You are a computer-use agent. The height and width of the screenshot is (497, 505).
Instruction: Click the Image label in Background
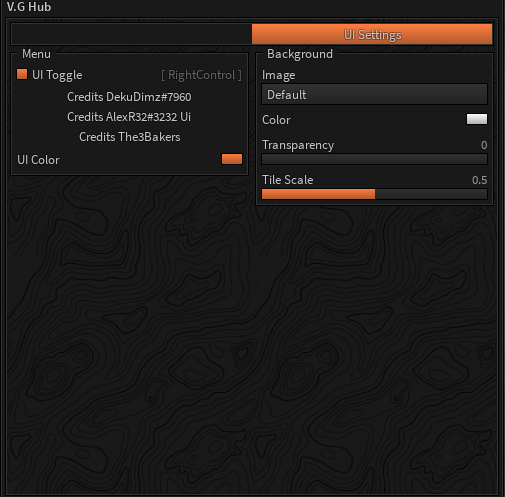coord(279,75)
